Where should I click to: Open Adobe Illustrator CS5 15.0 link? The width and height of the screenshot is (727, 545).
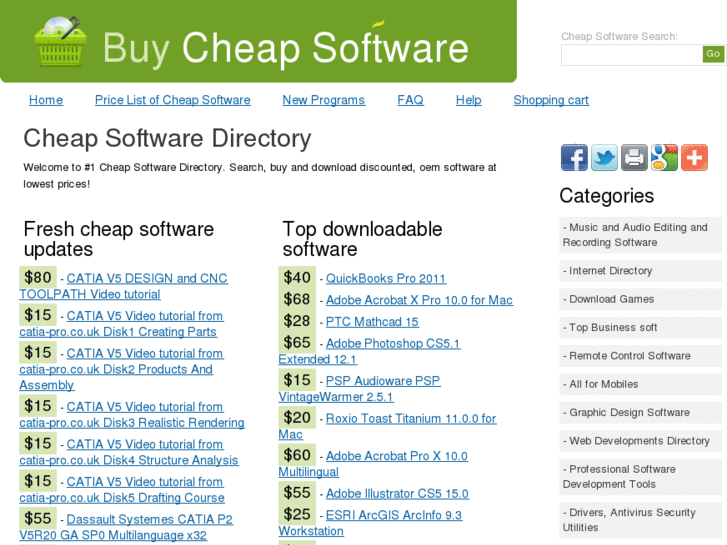(x=397, y=494)
